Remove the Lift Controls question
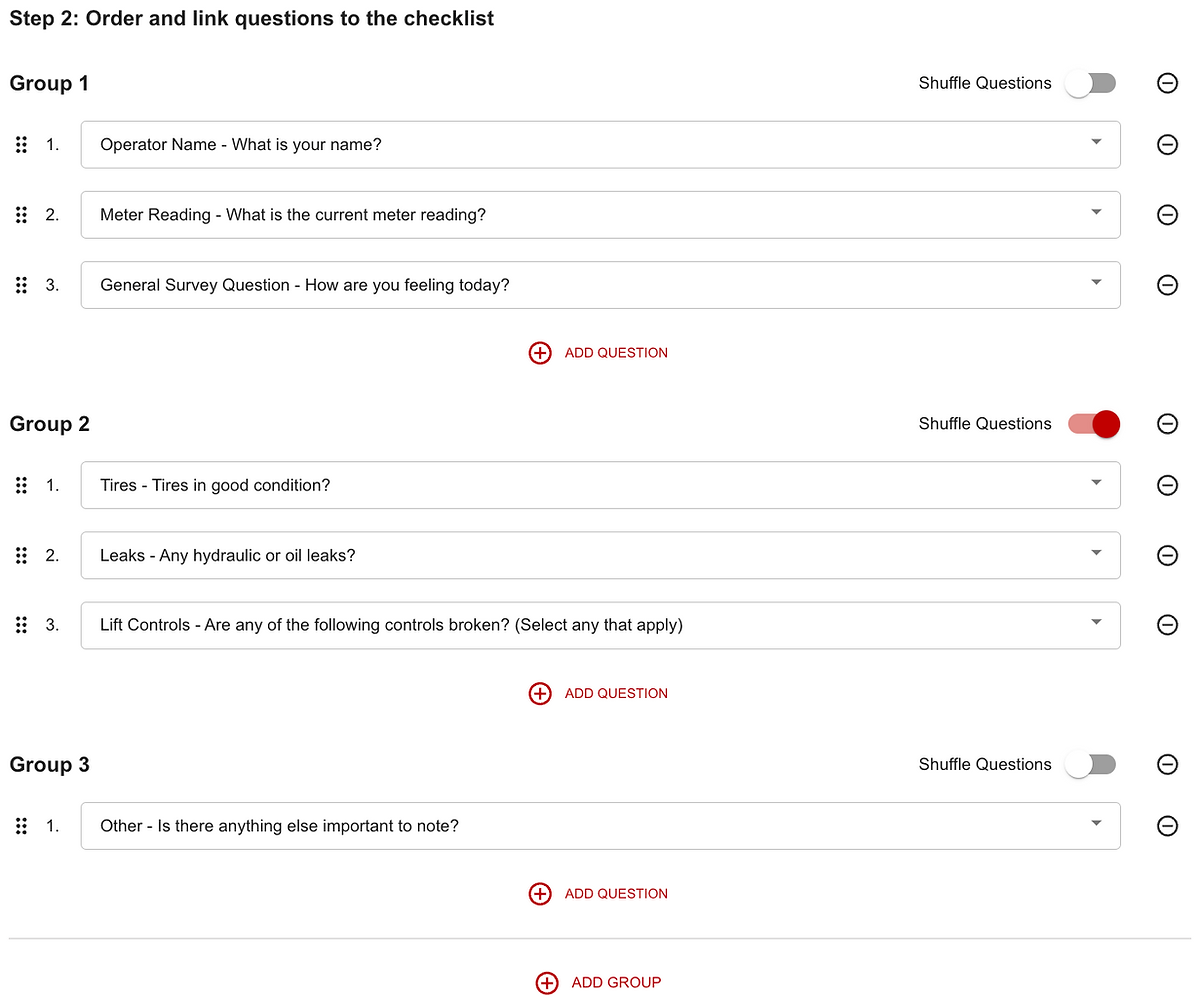Screen dimensions: 1200x1004 click(x=1166, y=625)
